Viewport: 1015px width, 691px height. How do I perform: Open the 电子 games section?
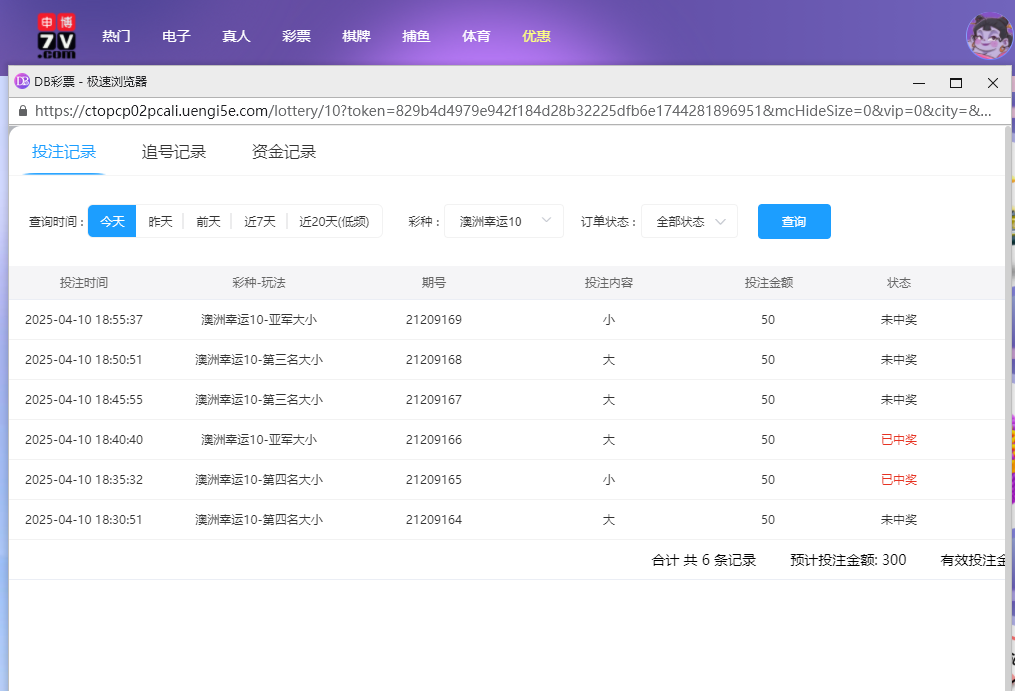(176, 35)
